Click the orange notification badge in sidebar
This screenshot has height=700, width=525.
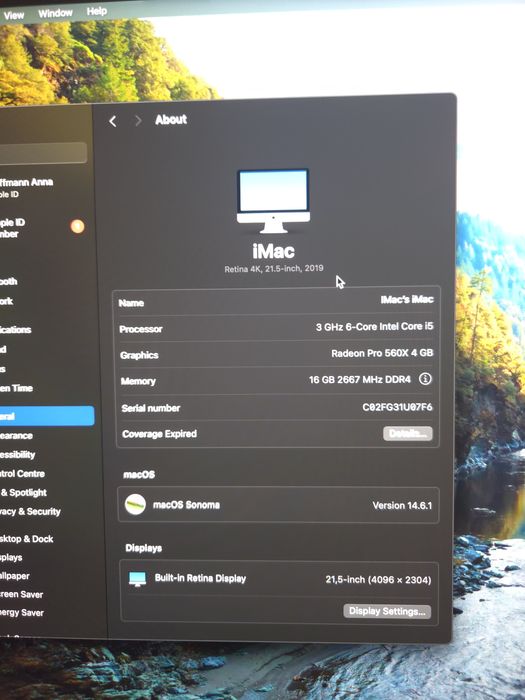pyautogui.click(x=77, y=226)
